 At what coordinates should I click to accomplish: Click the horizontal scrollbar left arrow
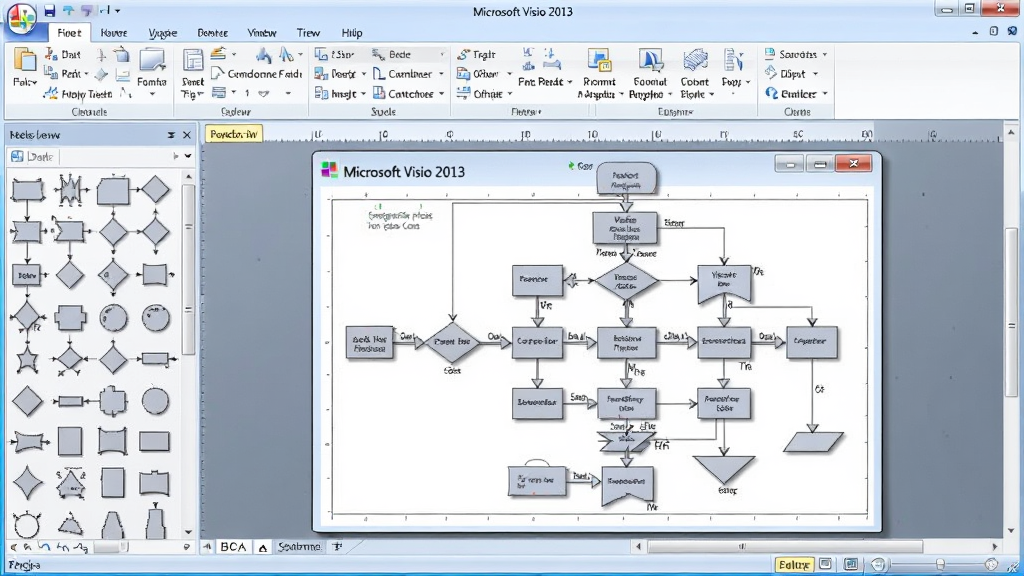click(638, 547)
